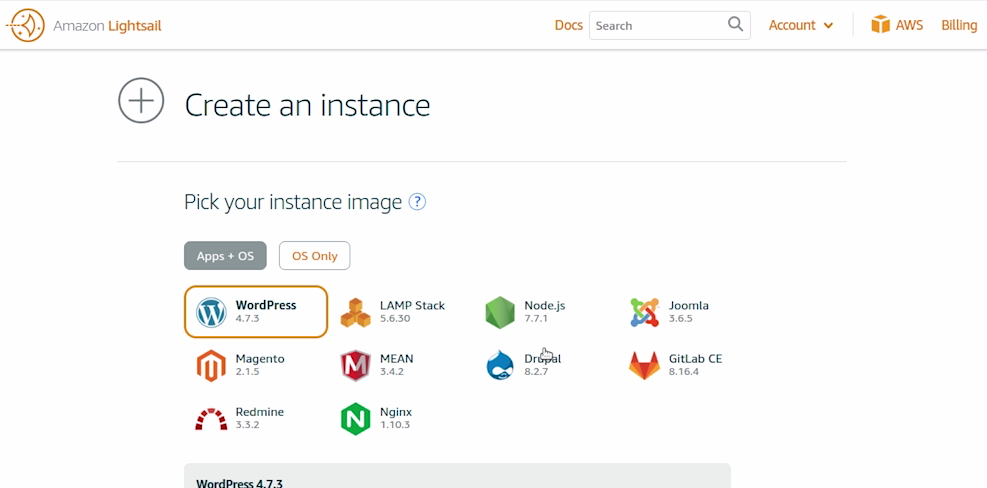Viewport: 987px width, 488px height.
Task: Go to Billing page
Action: (959, 25)
